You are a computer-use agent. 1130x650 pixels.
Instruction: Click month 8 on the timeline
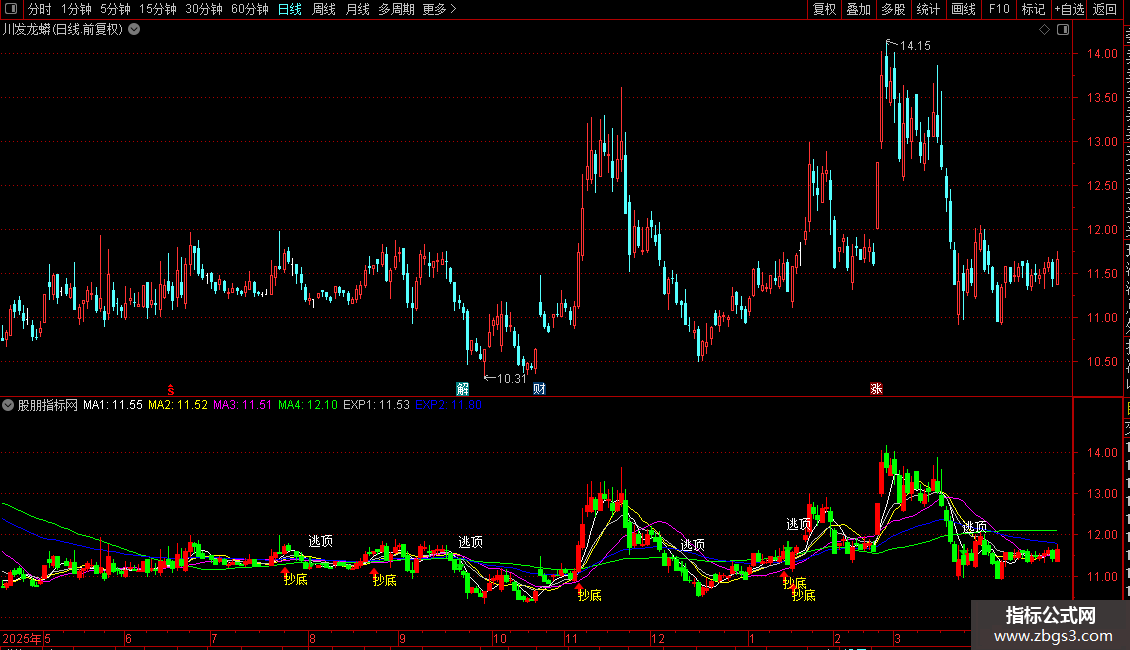[x=312, y=638]
